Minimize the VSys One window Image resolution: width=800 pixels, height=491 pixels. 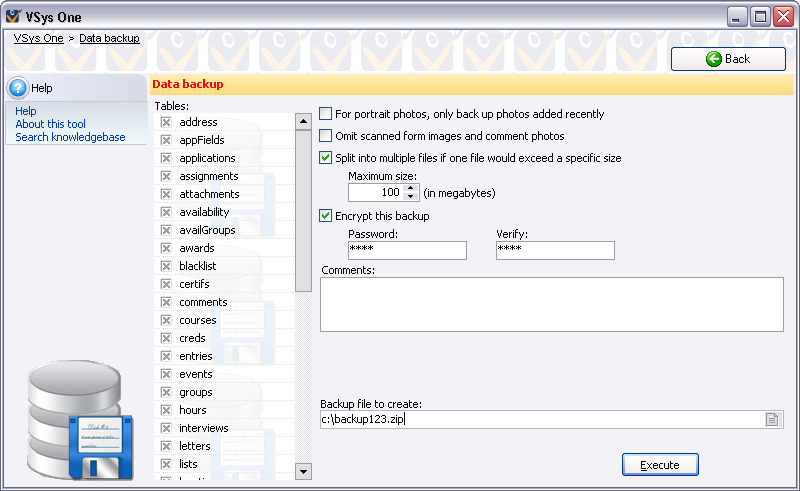(x=737, y=17)
